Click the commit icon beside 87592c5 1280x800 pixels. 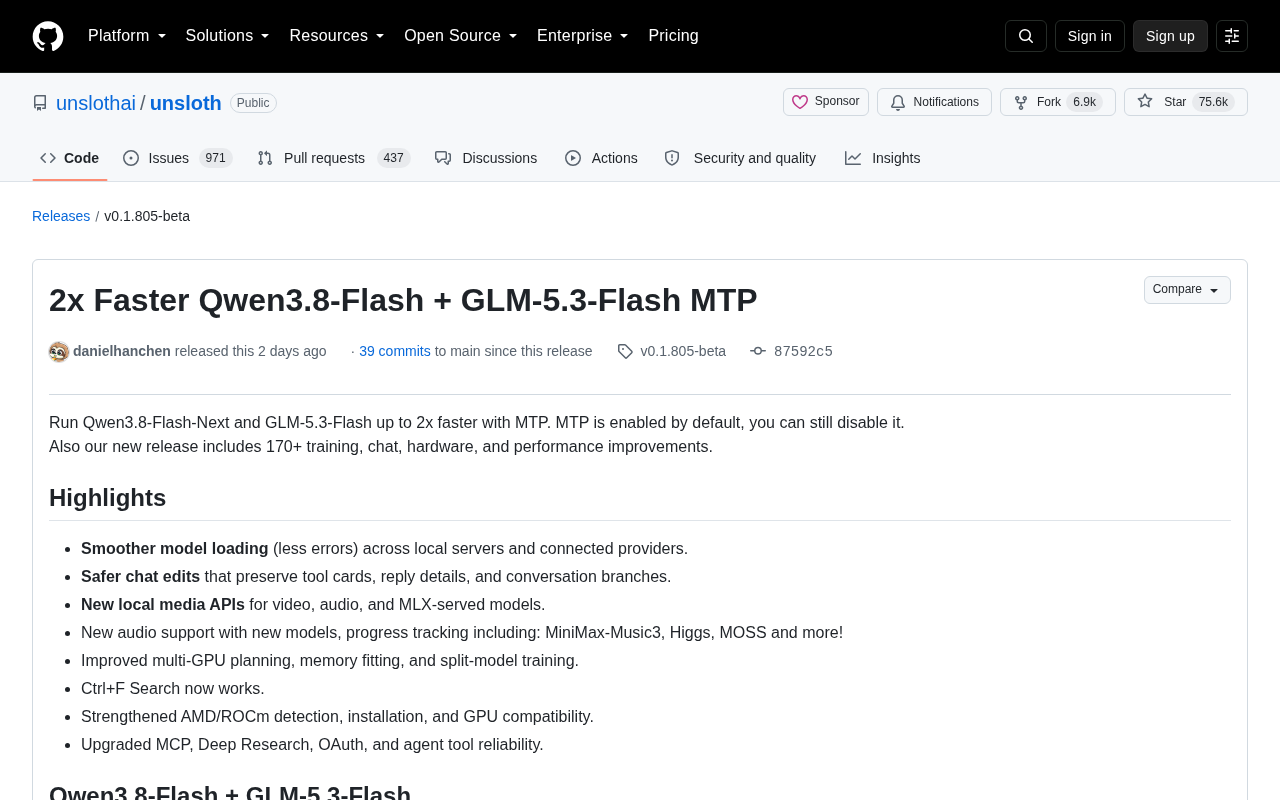click(758, 351)
